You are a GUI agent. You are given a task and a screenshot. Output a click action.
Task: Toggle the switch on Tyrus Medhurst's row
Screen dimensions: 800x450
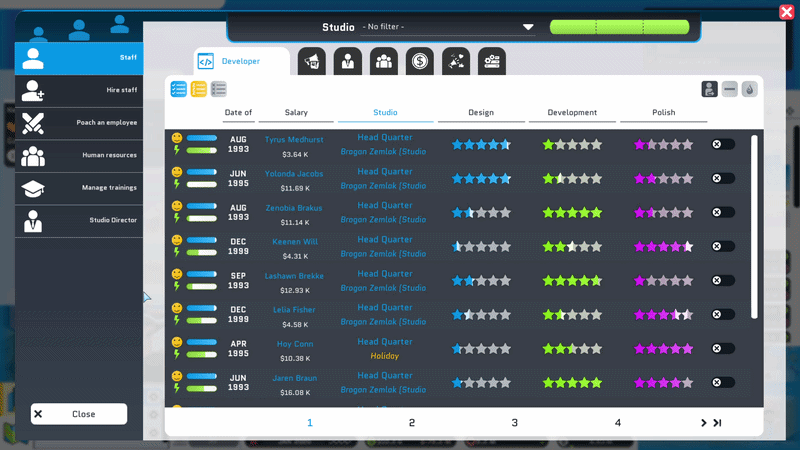coord(723,144)
